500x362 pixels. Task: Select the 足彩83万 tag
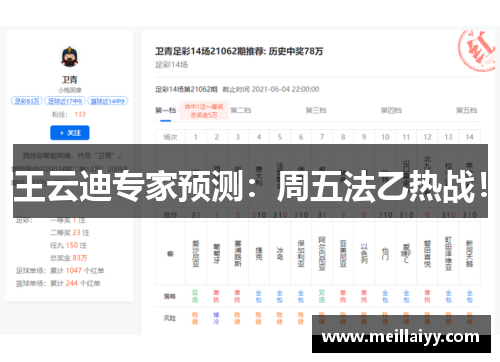coord(27,101)
